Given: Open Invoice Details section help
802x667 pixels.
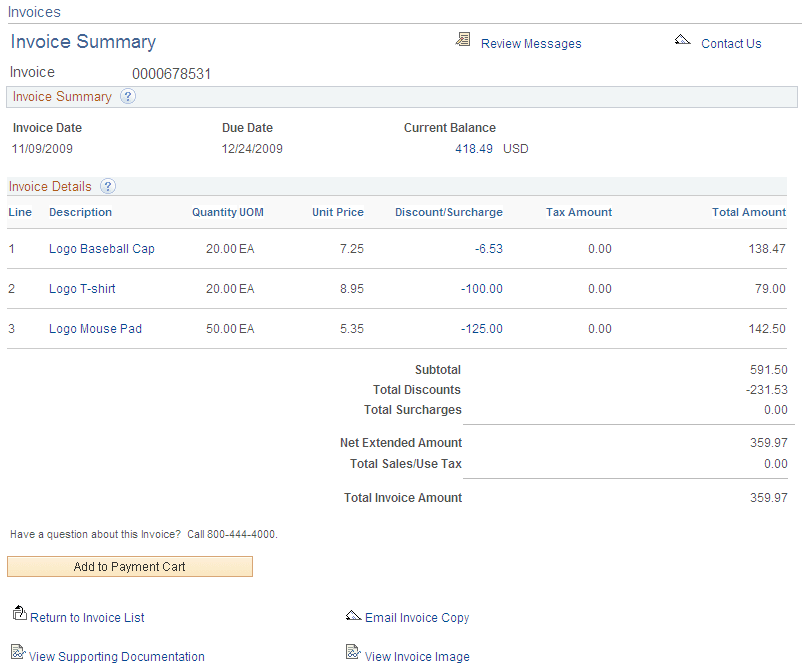Looking at the screenshot, I should (x=107, y=186).
